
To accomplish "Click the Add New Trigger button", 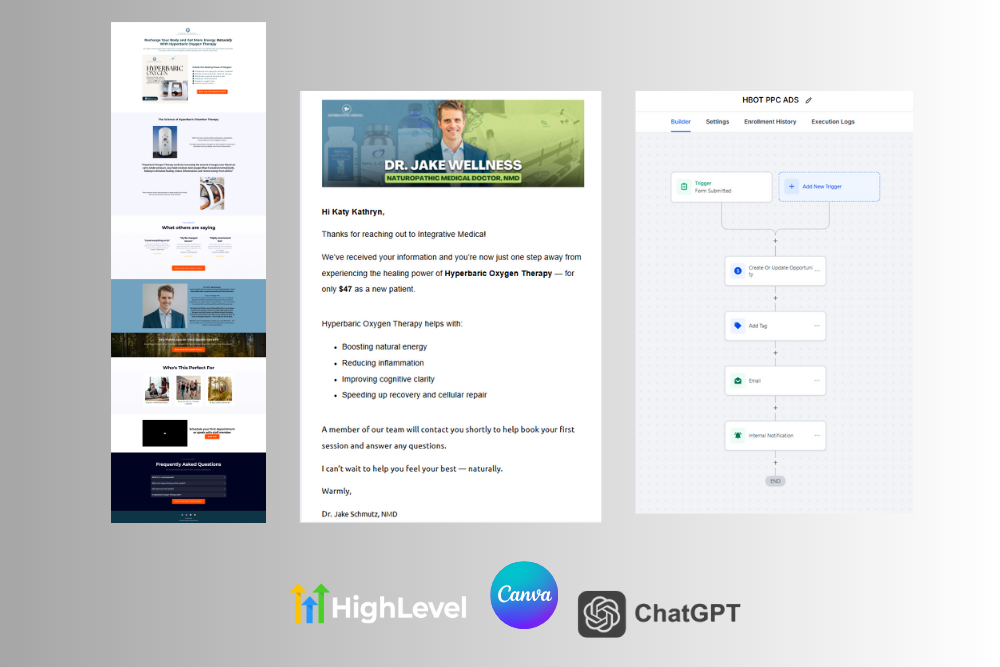I will coord(829,187).
